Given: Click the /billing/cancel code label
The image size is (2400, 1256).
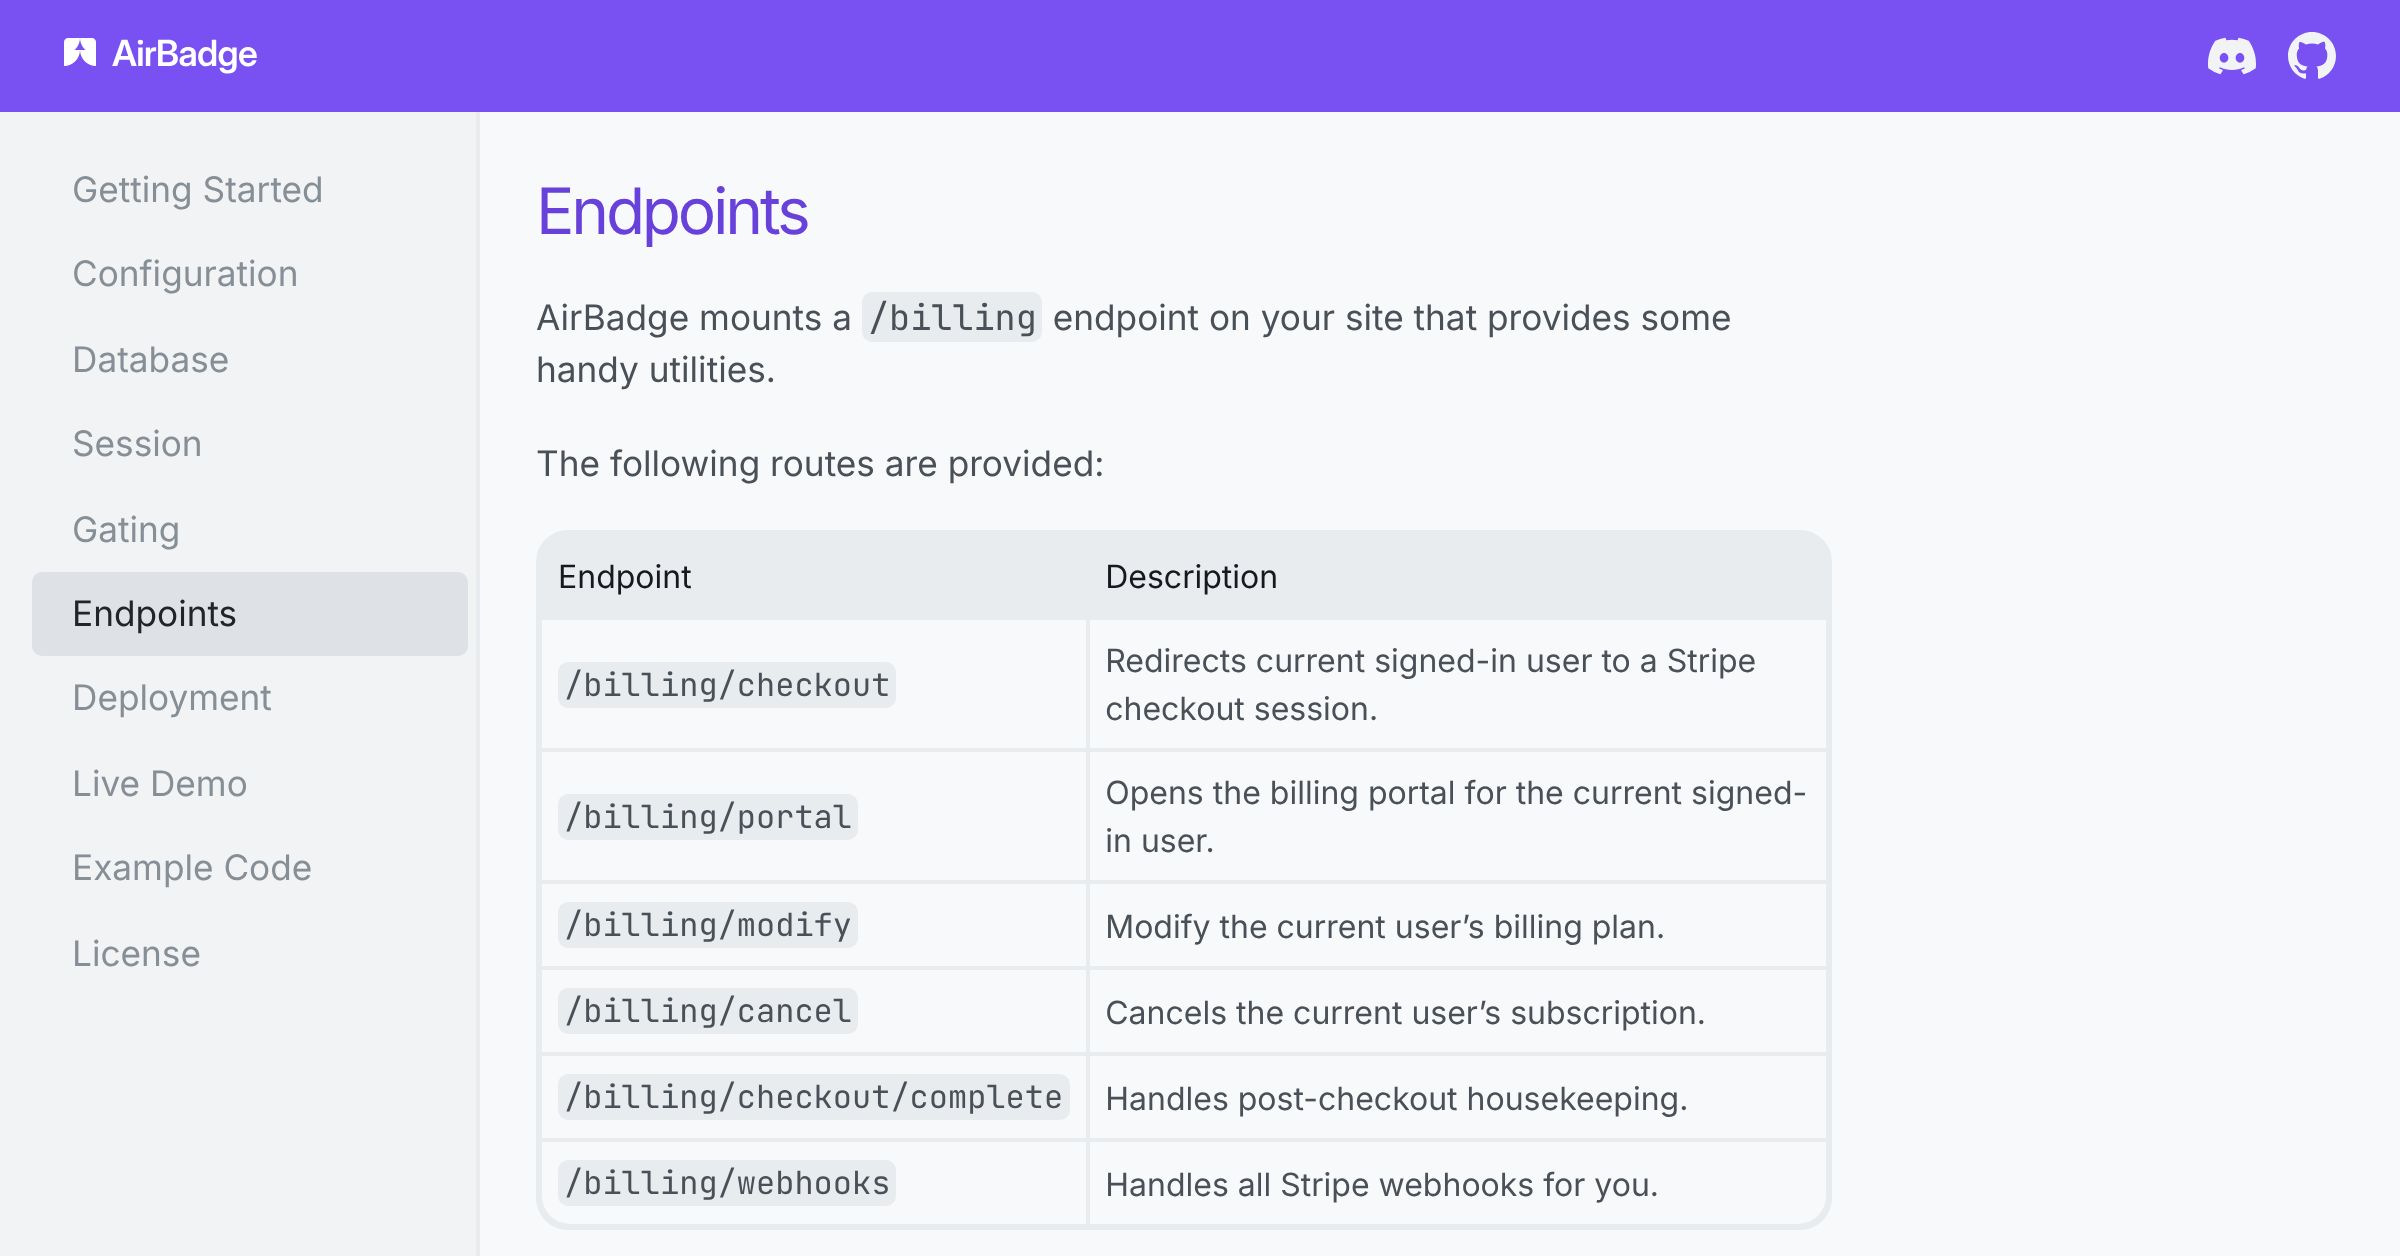Looking at the screenshot, I should pos(707,1011).
